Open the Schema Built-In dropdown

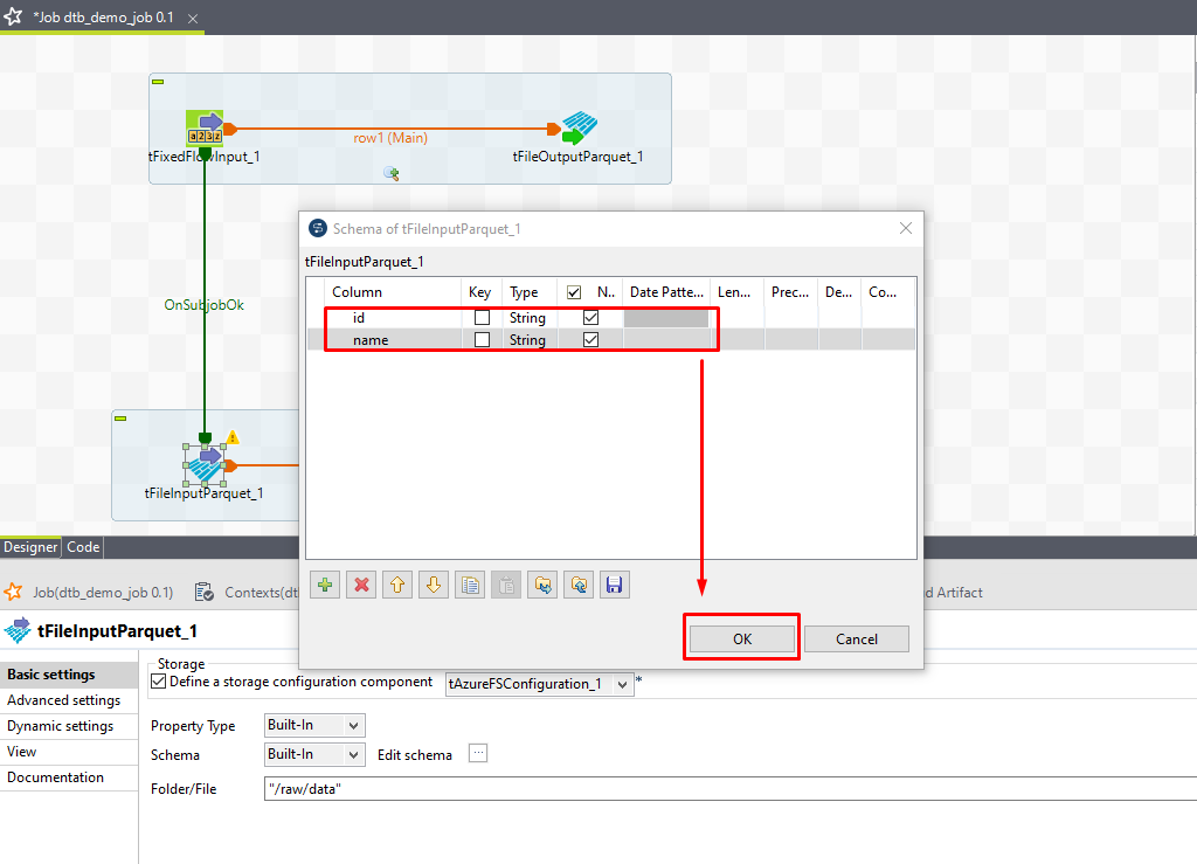pyautogui.click(x=314, y=755)
